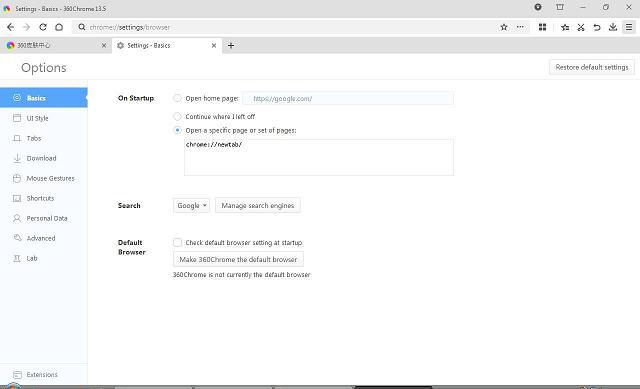Select Open a specific page or set of pages
Viewport: 640px width, 389px height.
point(177,130)
